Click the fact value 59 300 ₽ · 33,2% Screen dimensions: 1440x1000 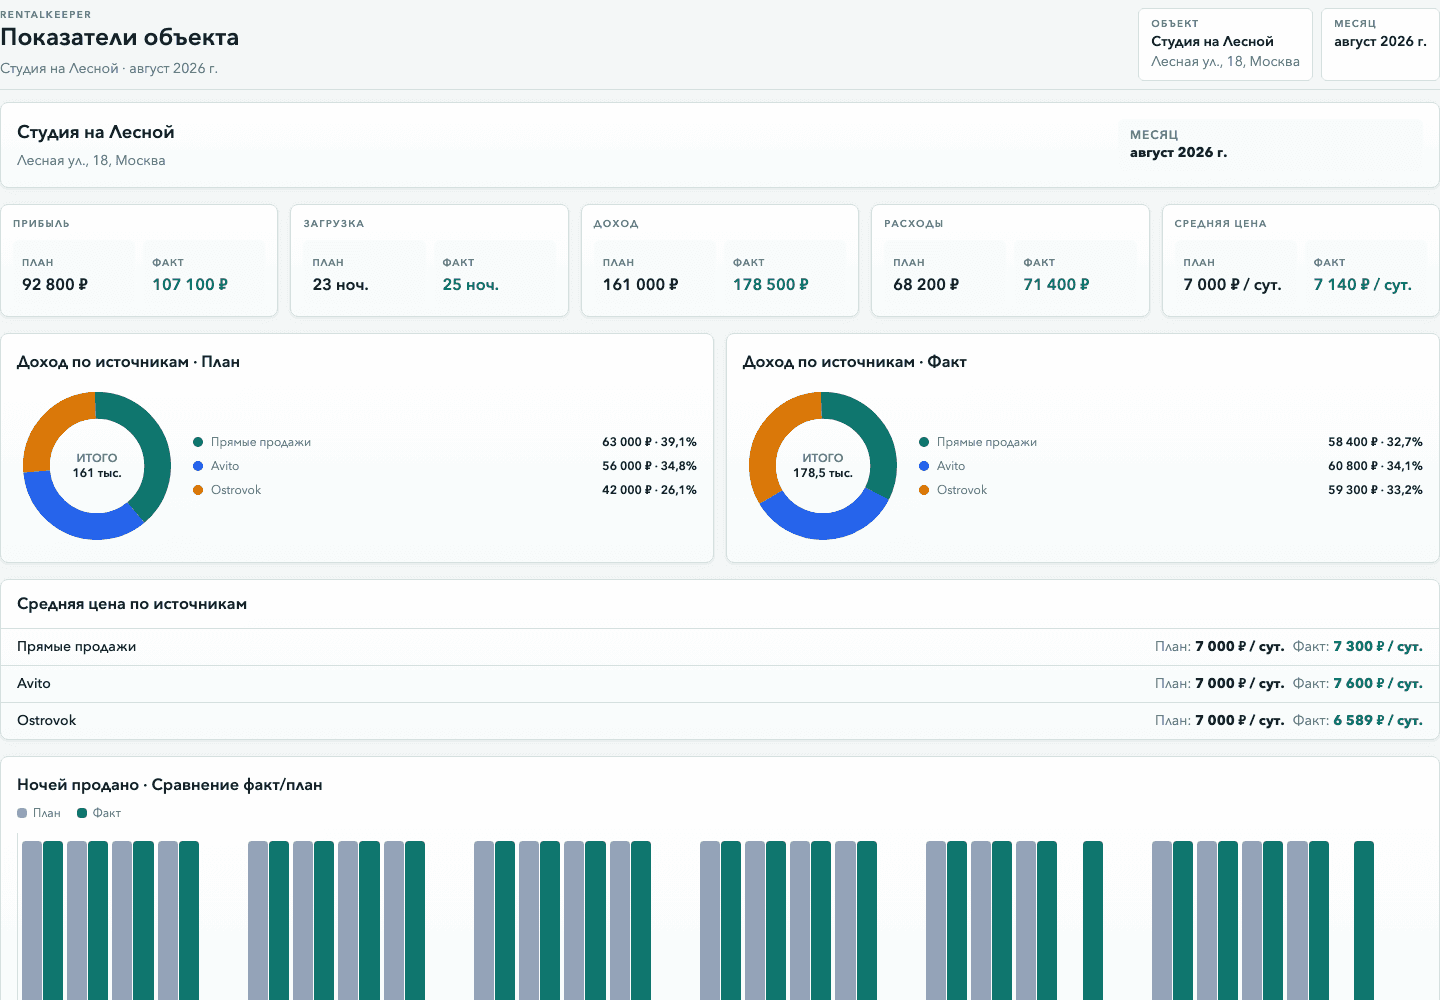tap(1375, 490)
